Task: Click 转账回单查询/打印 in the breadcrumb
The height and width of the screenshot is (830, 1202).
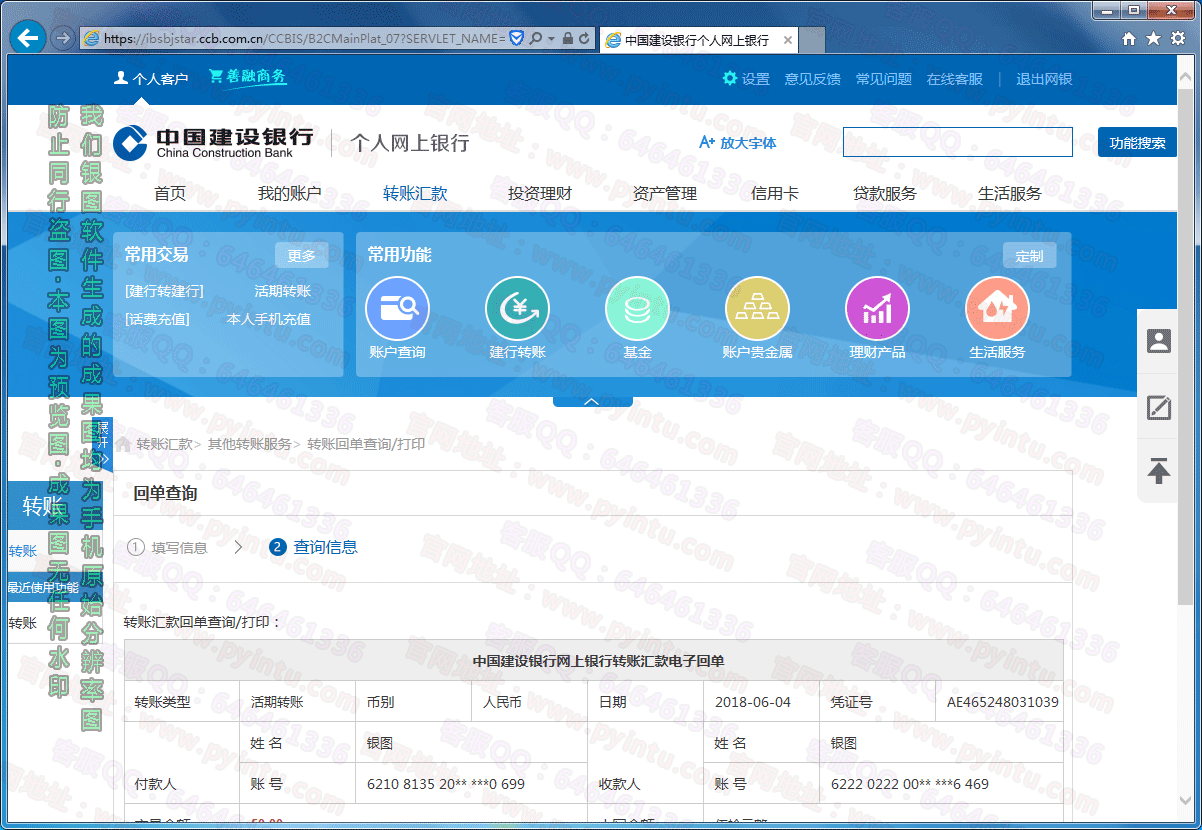Action: click(366, 444)
